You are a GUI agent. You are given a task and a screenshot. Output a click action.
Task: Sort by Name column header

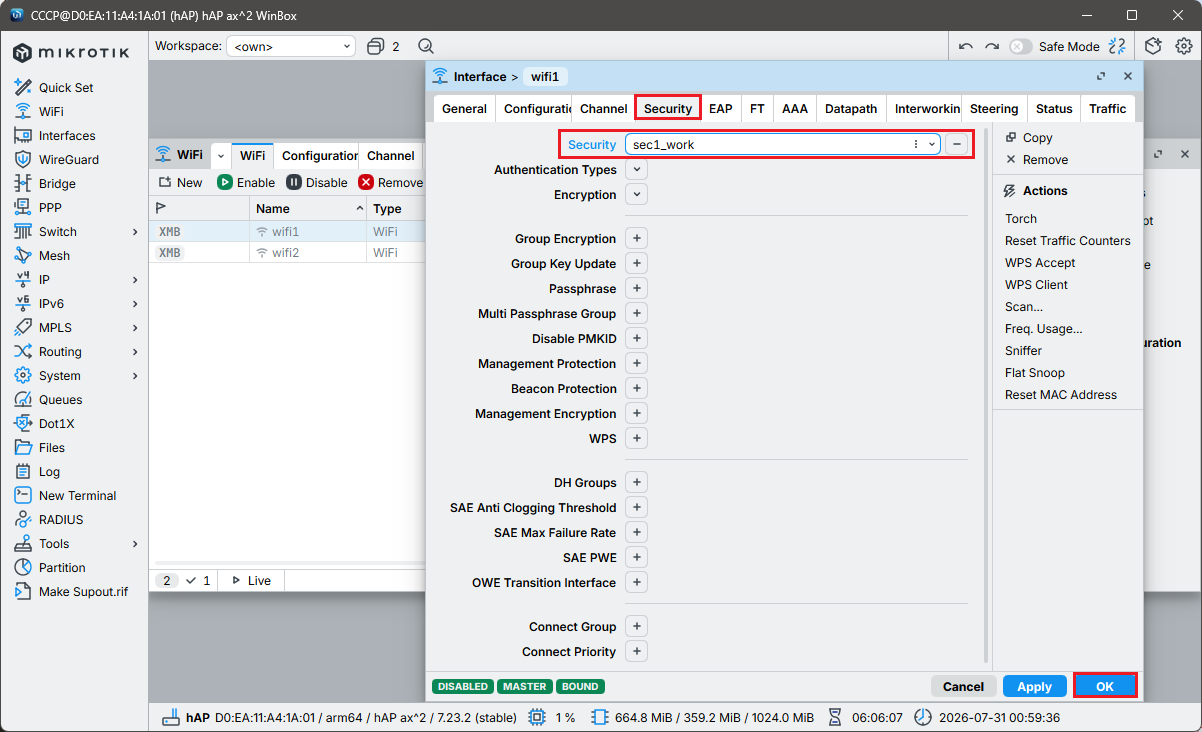point(308,208)
